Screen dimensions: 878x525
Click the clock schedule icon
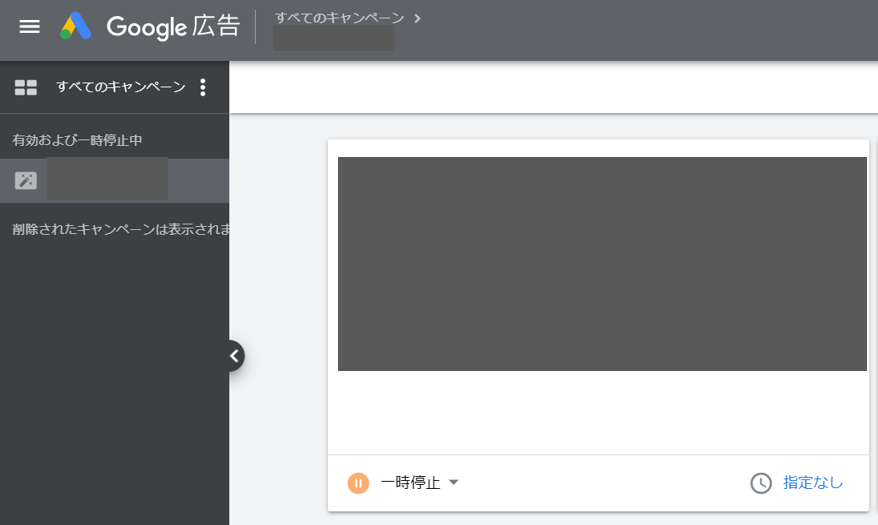[761, 483]
